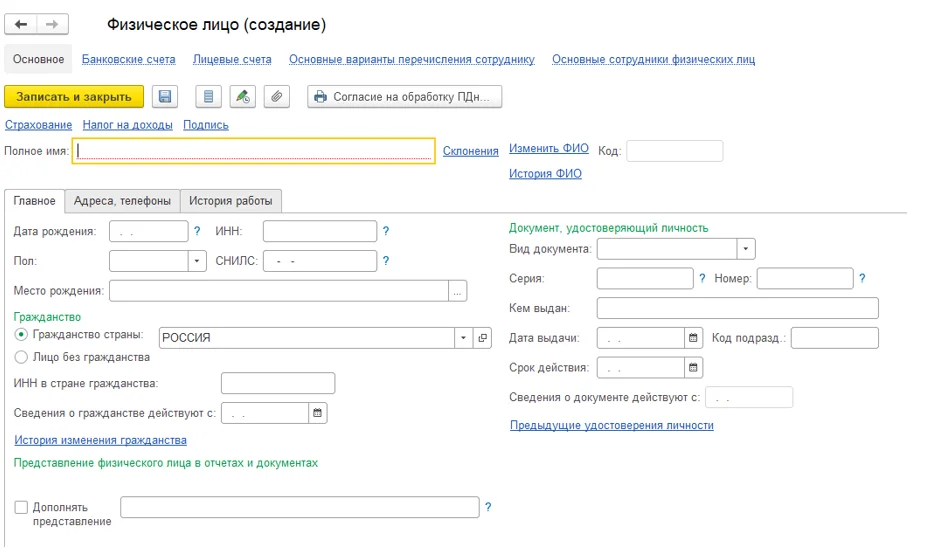926x554 pixels.
Task: Open История изменения гражданства link
Action: 100,440
